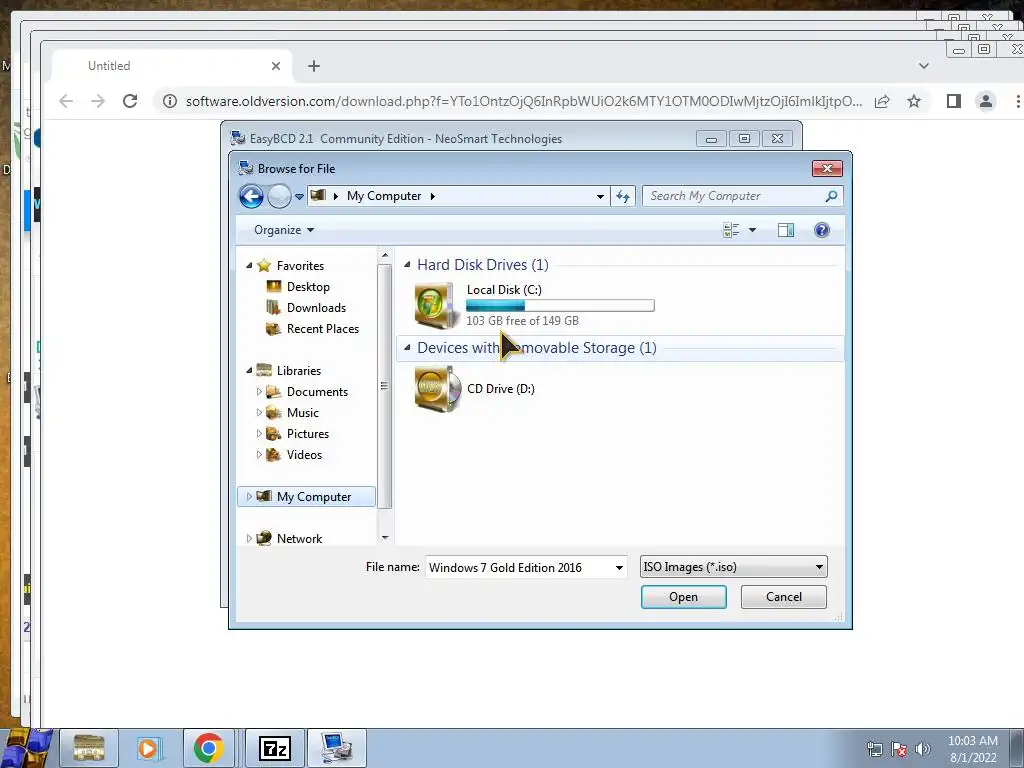
Task: Click Chrome's forward navigation arrow
Action: pyautogui.click(x=98, y=101)
